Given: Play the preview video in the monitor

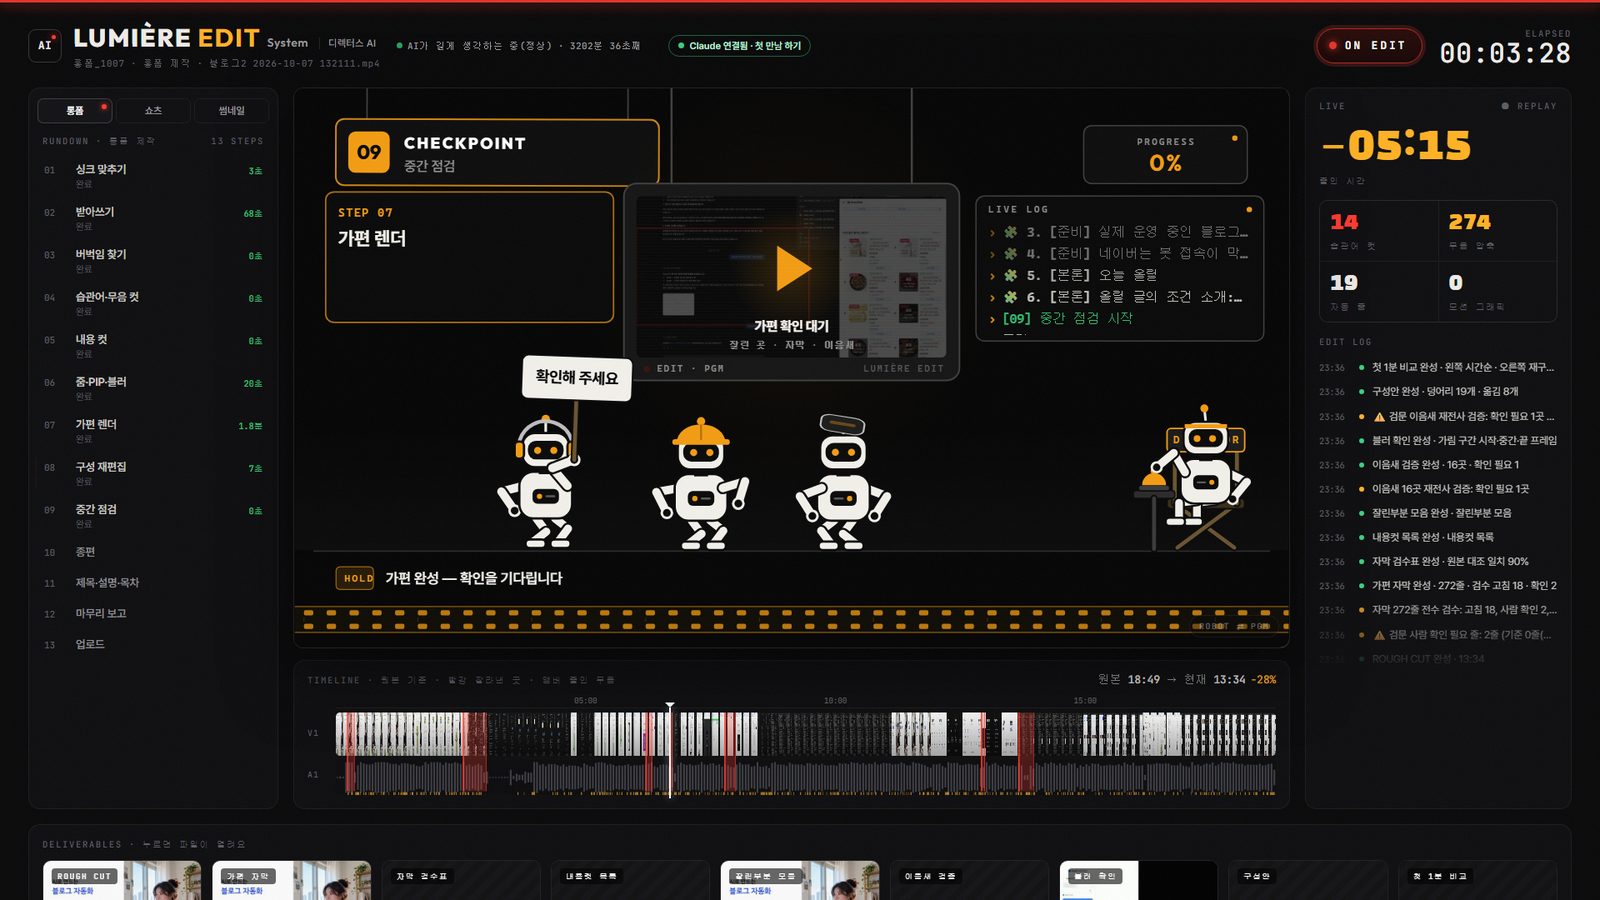Looking at the screenshot, I should pos(793,268).
